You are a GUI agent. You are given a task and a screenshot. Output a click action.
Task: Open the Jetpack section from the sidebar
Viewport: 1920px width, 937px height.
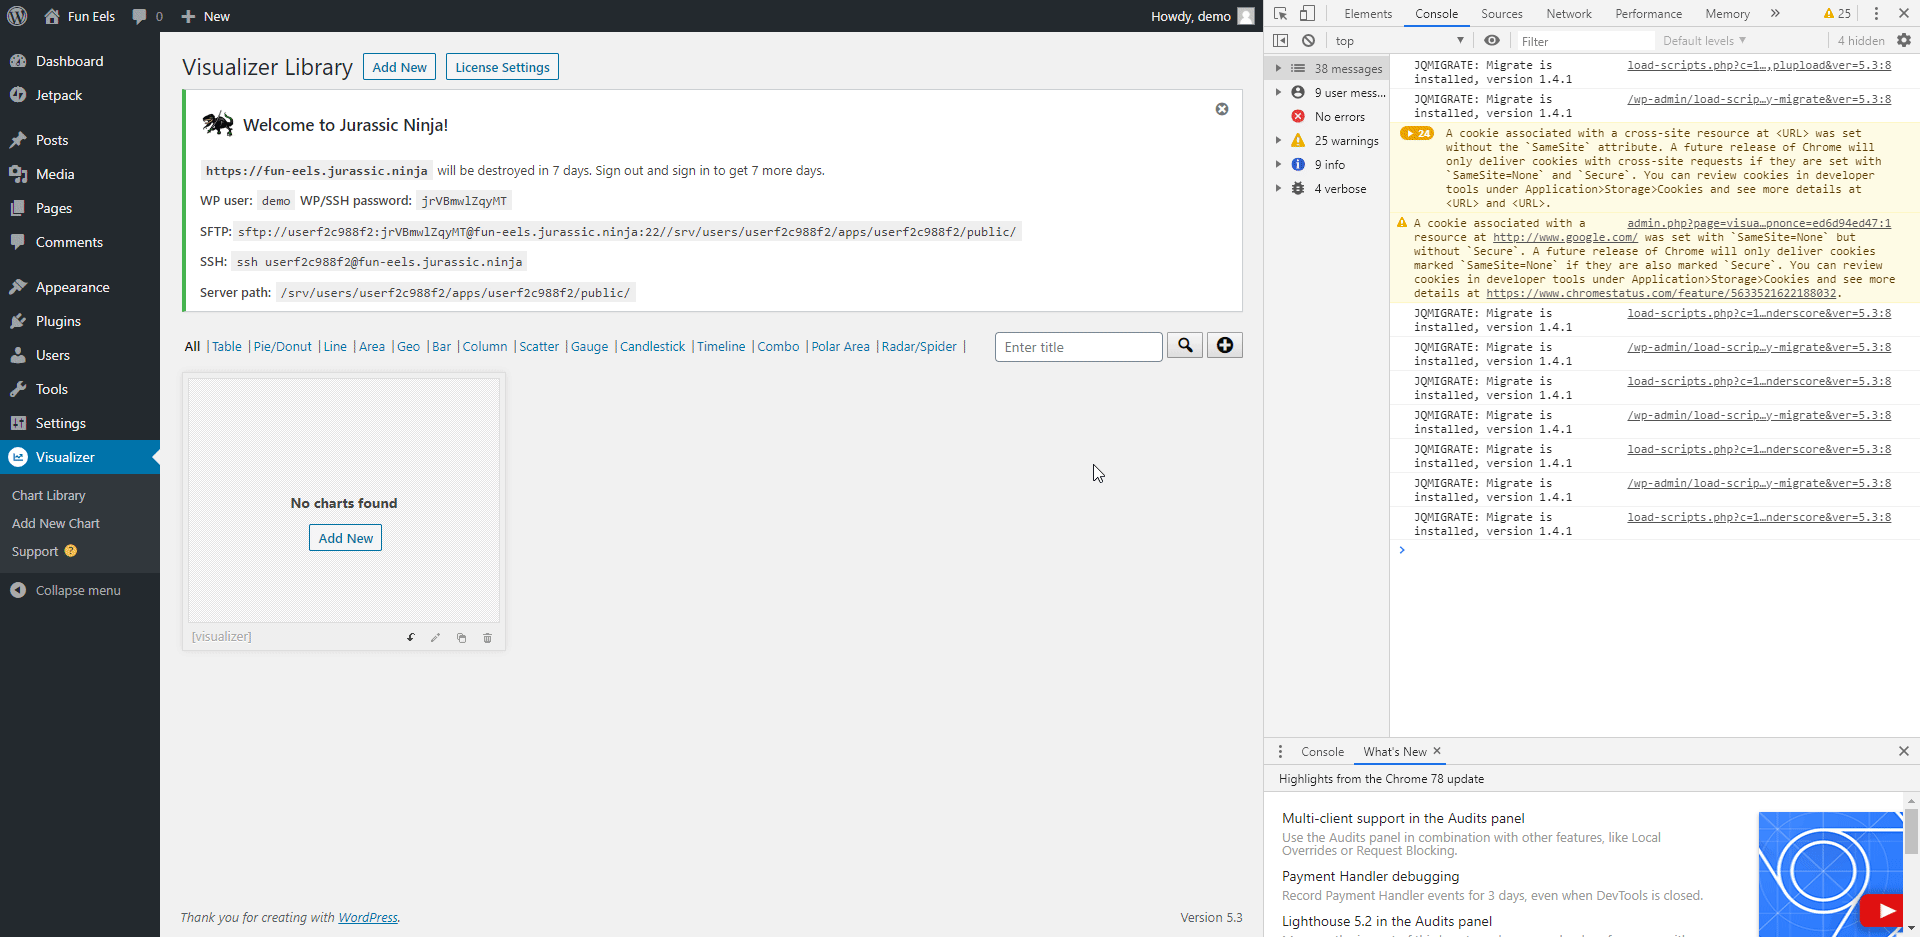(58, 95)
